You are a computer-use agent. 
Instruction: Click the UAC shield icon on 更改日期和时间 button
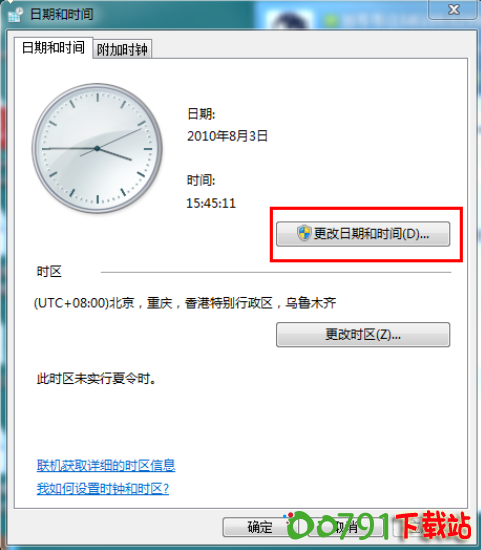click(x=304, y=233)
